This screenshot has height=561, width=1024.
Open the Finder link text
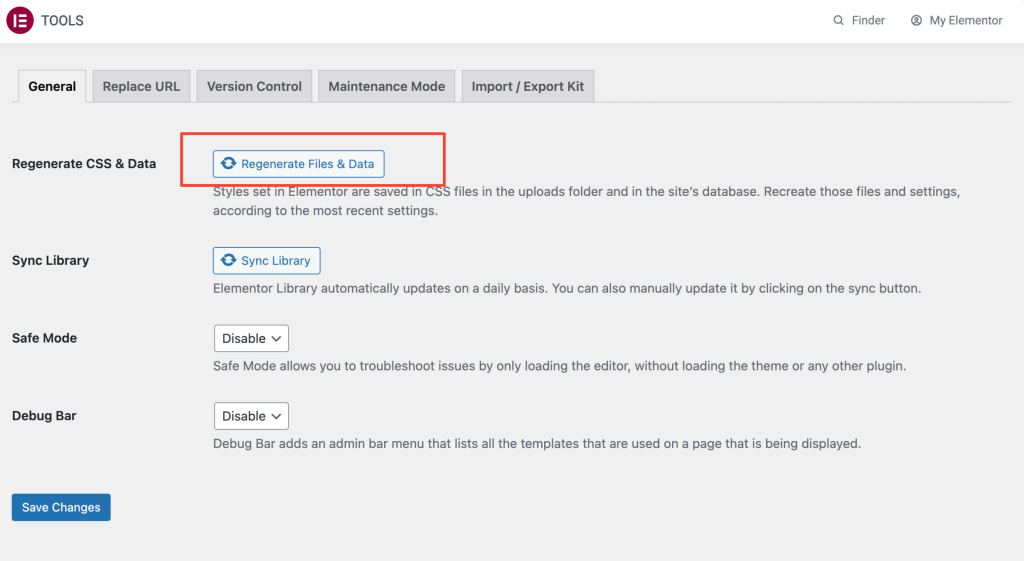pyautogui.click(x=868, y=20)
